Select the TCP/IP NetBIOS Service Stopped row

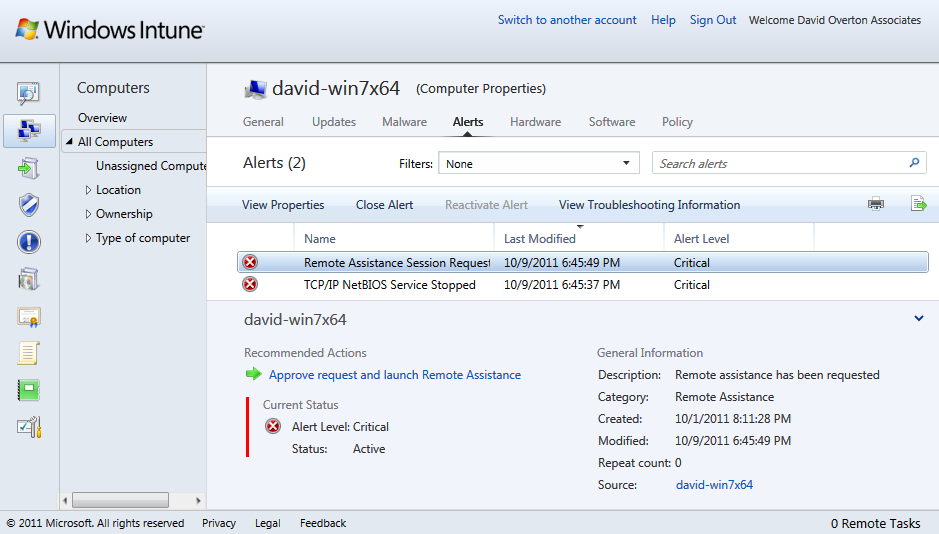(x=582, y=284)
